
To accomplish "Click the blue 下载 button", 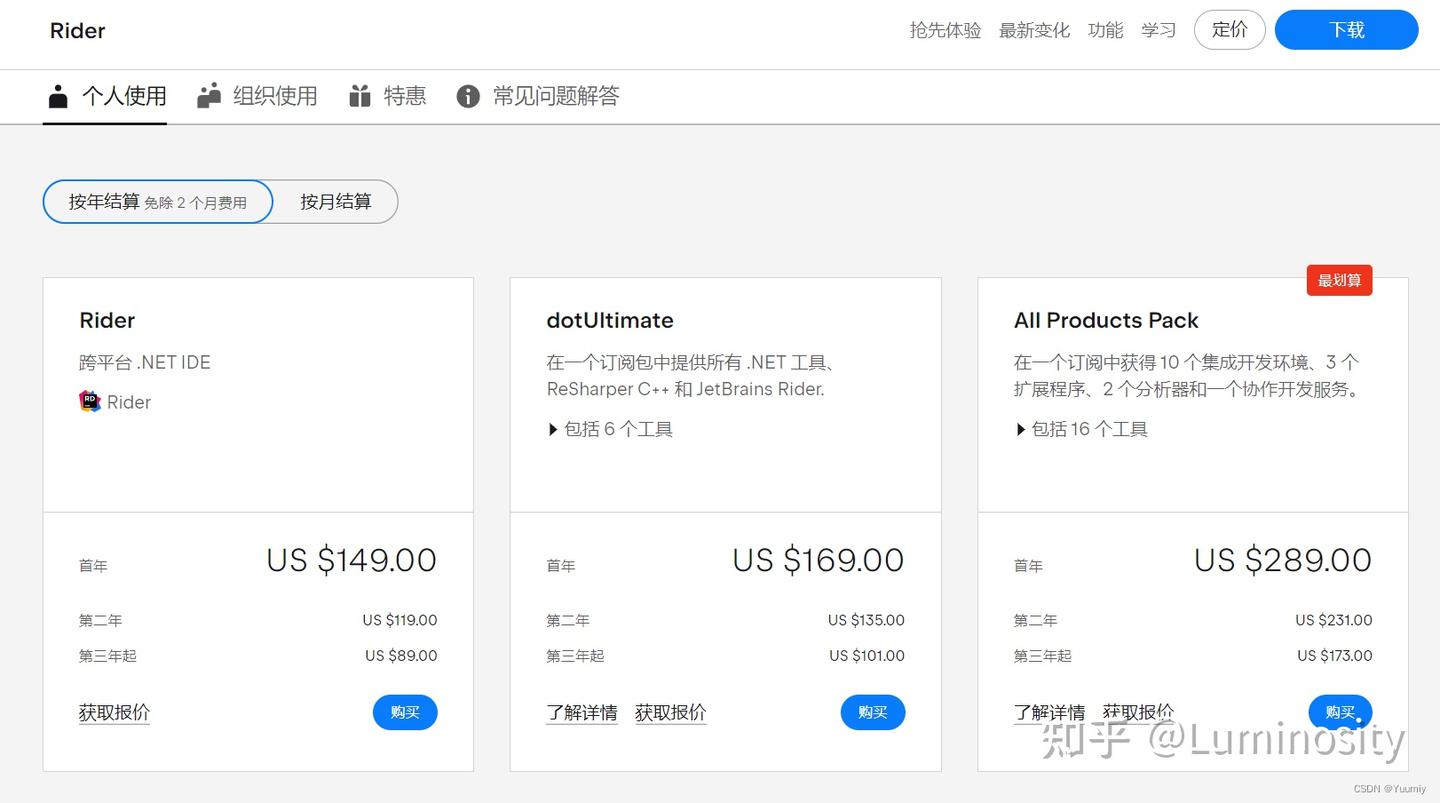I will [x=1346, y=30].
